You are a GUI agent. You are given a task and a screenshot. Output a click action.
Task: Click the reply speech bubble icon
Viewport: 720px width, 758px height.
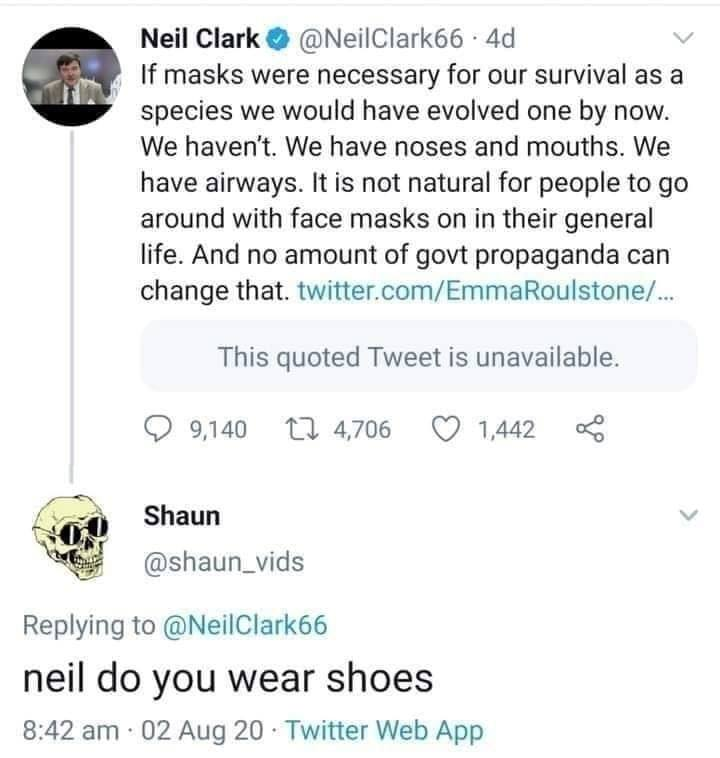pos(158,429)
